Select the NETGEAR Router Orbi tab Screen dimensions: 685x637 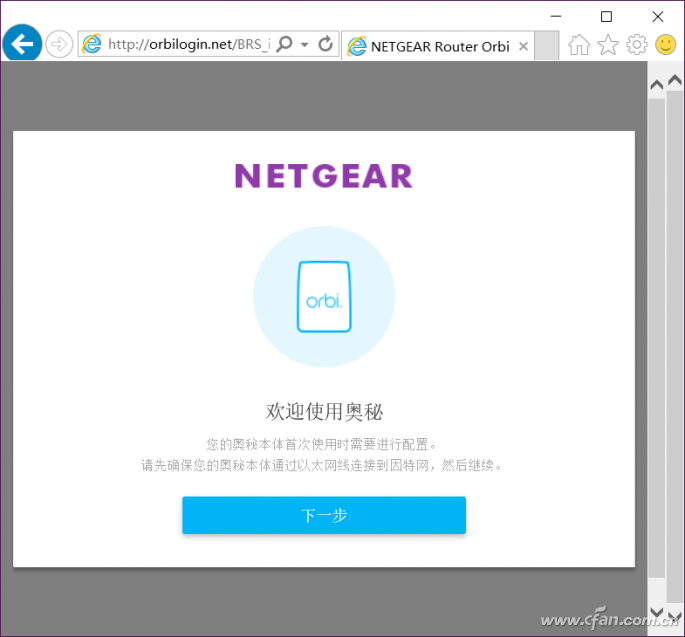click(437, 45)
